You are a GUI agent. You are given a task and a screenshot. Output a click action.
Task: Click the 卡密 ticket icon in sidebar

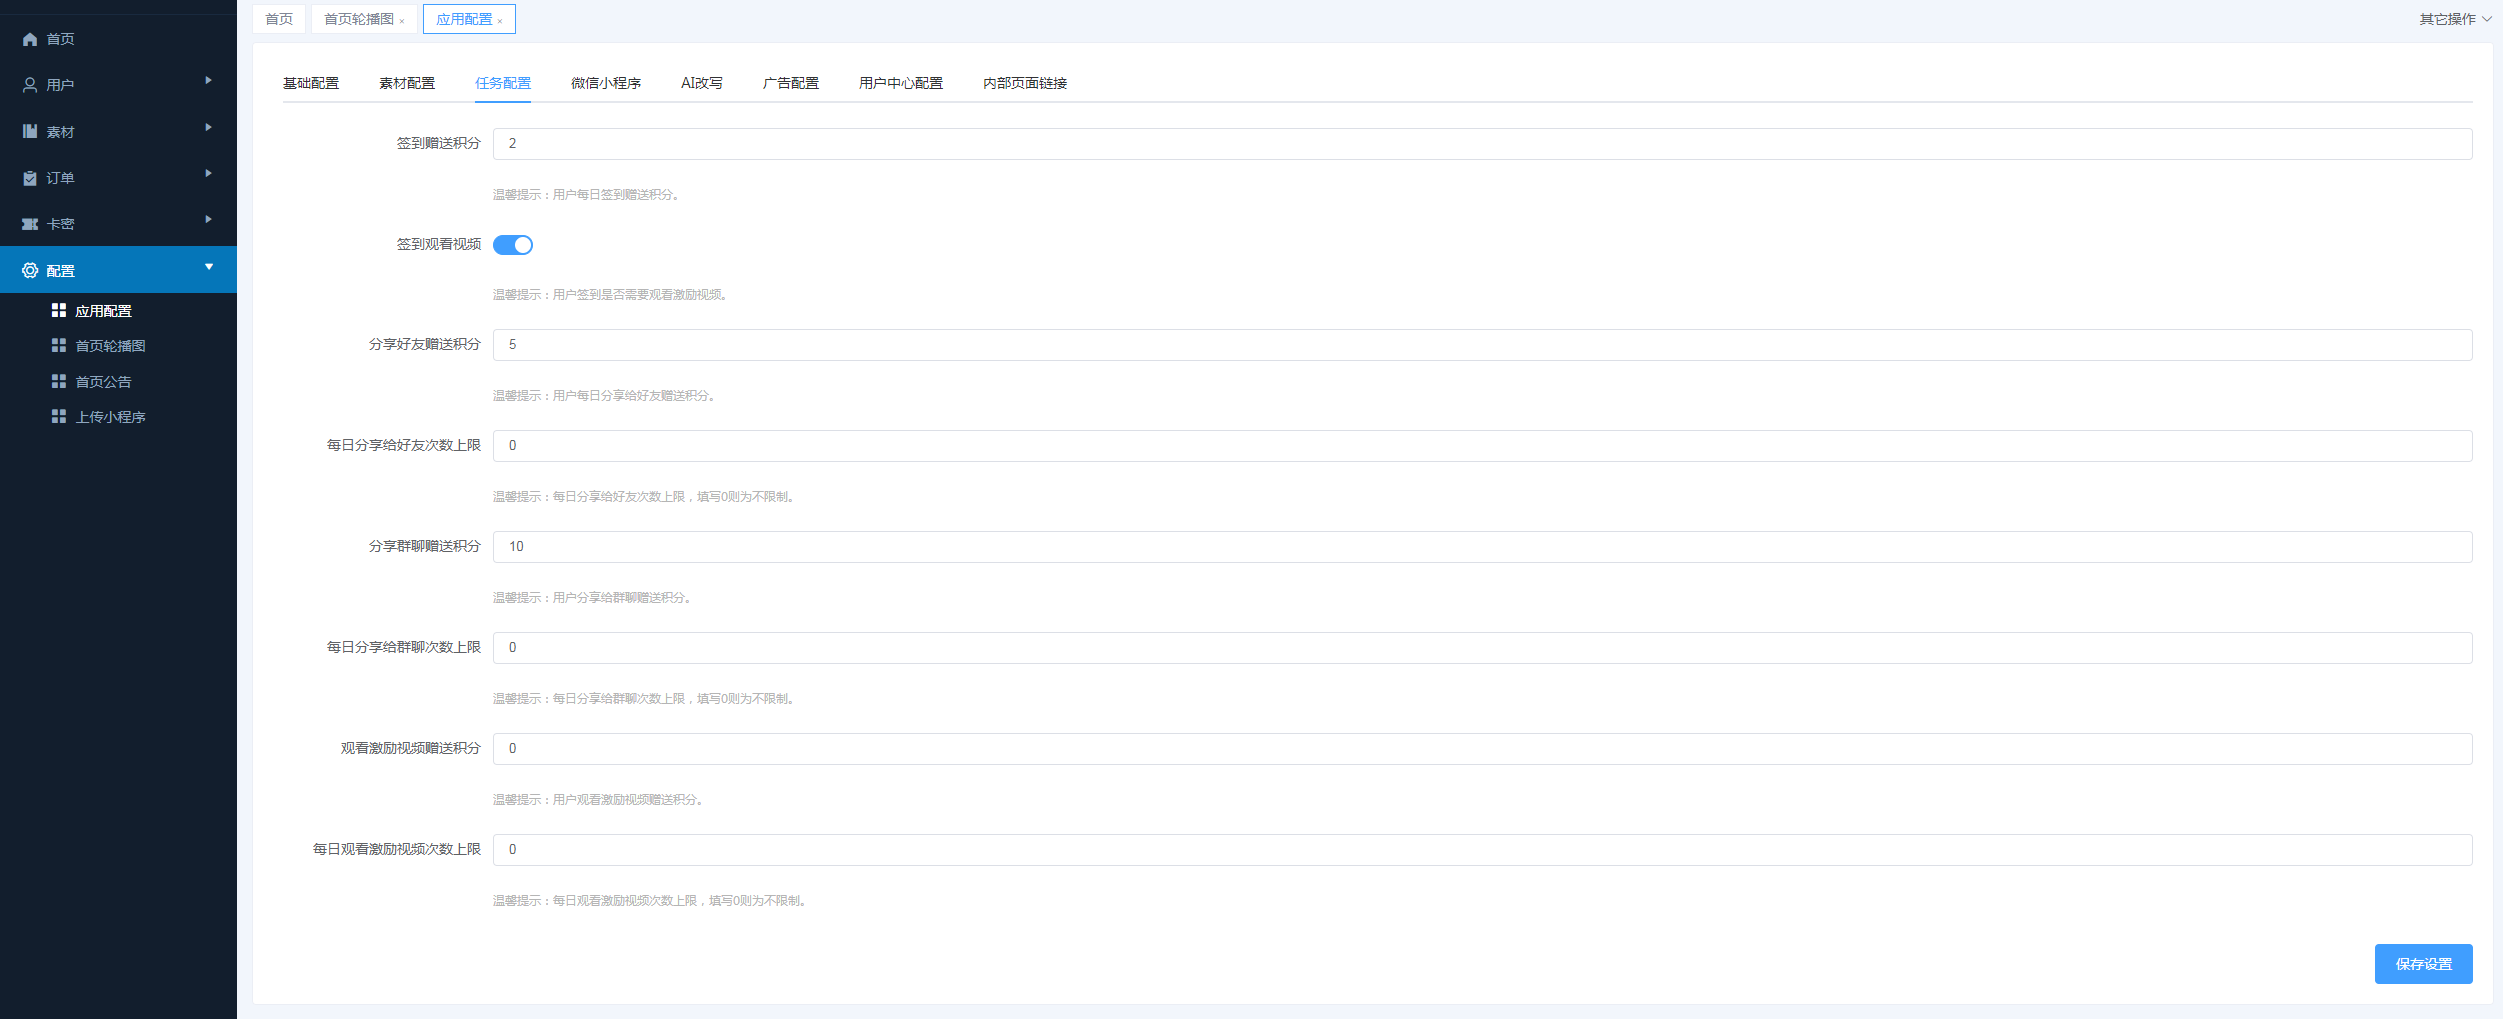(x=30, y=224)
